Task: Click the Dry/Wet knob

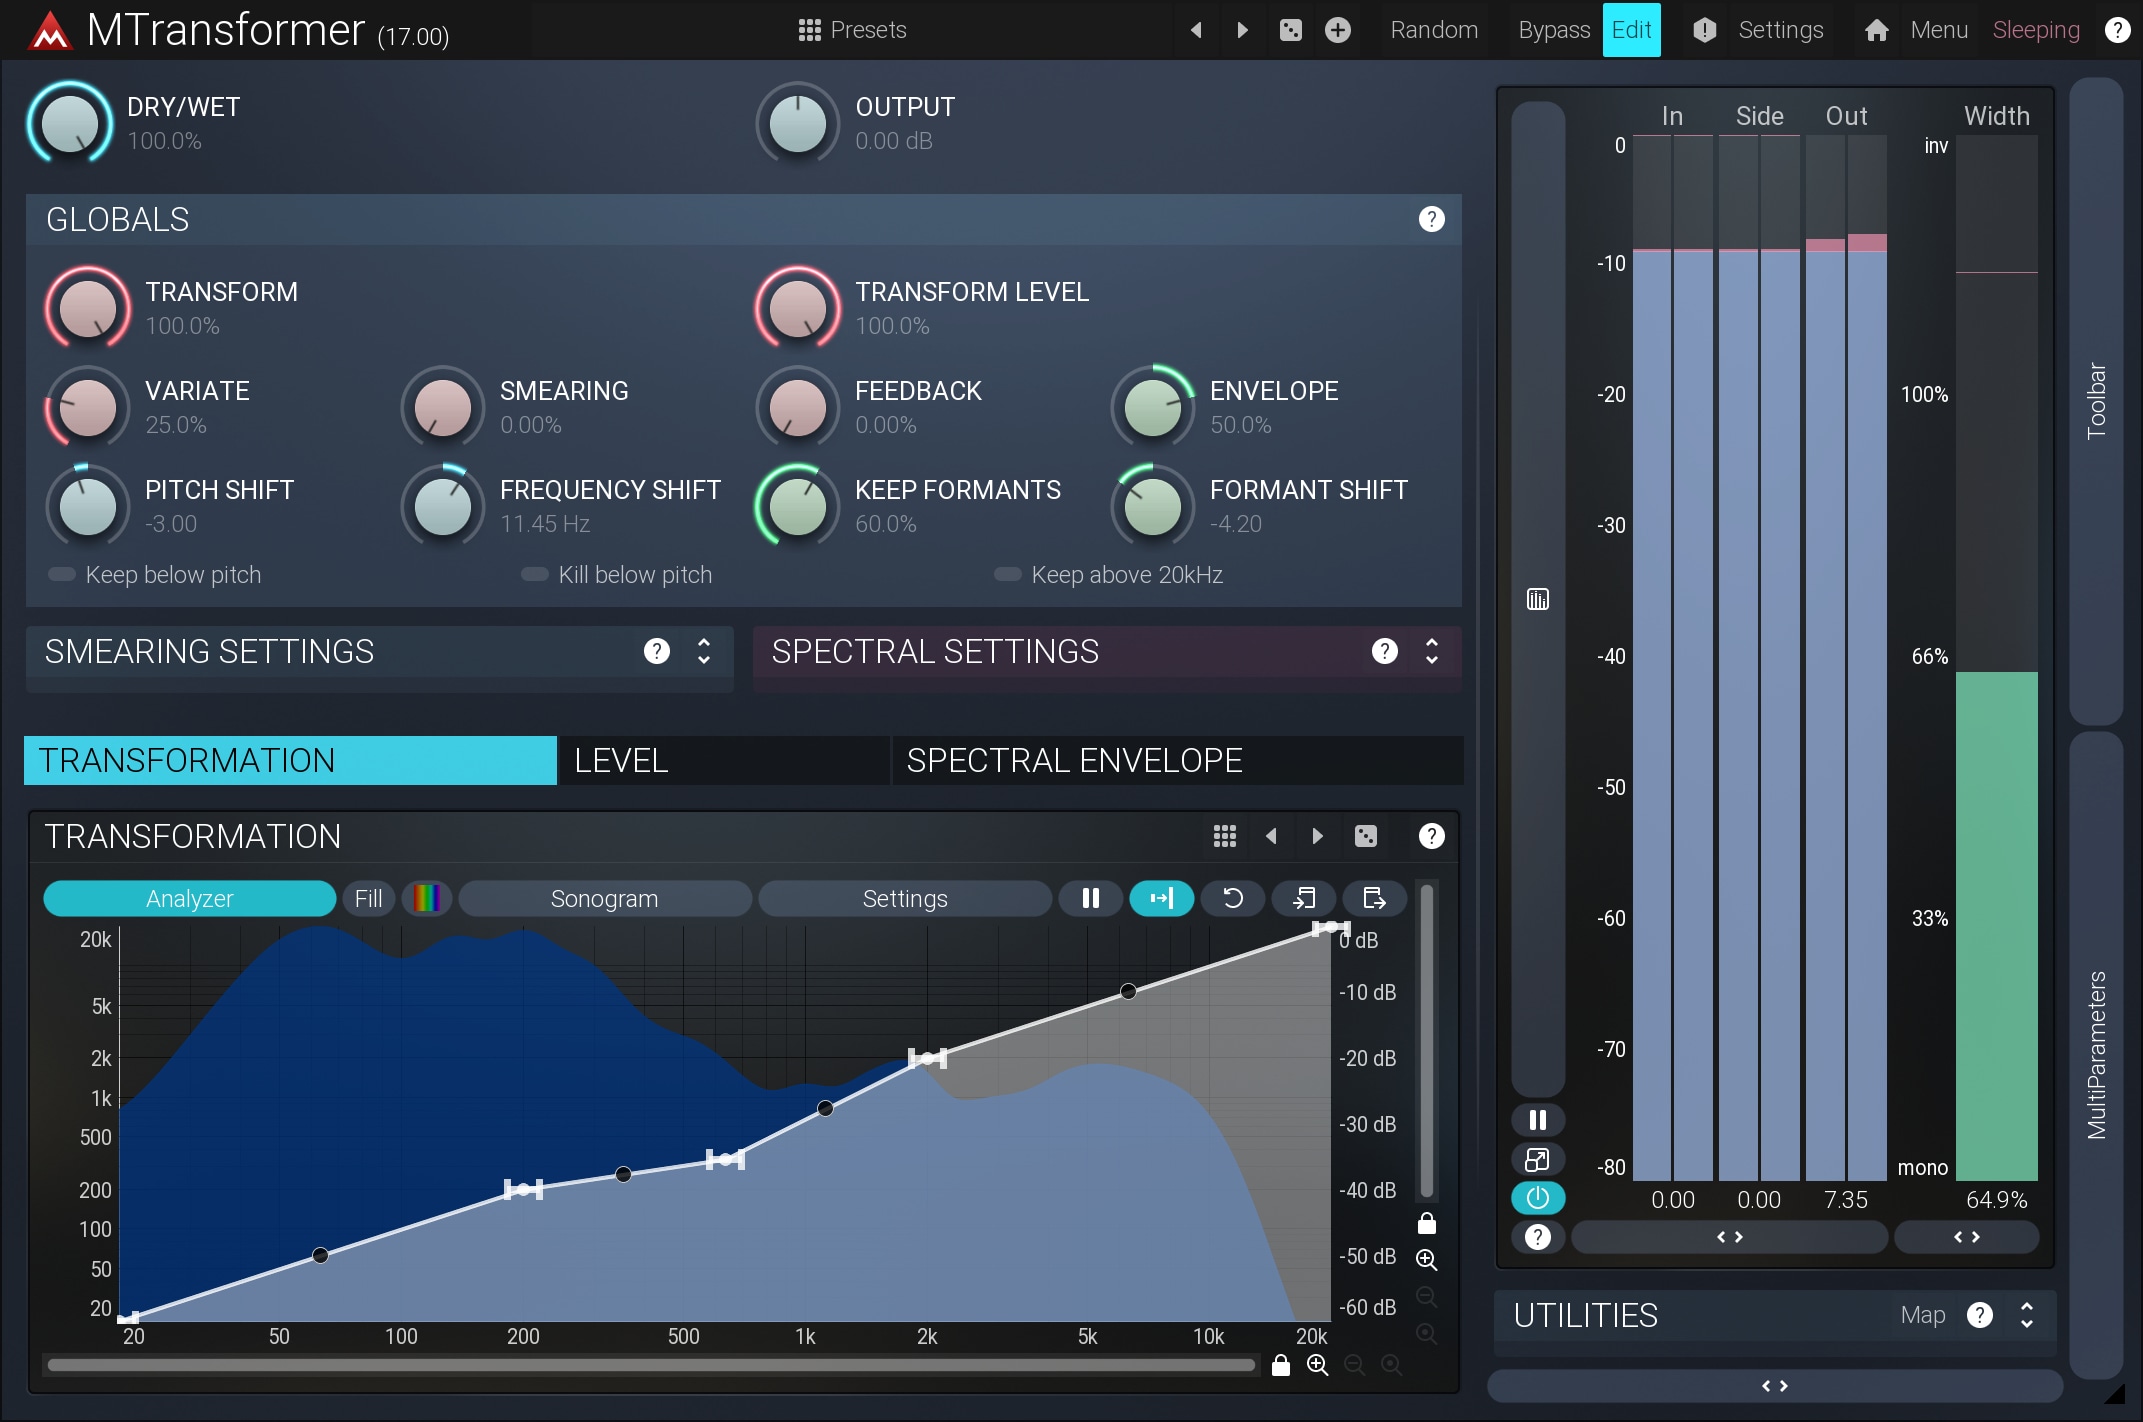Action: [x=70, y=123]
